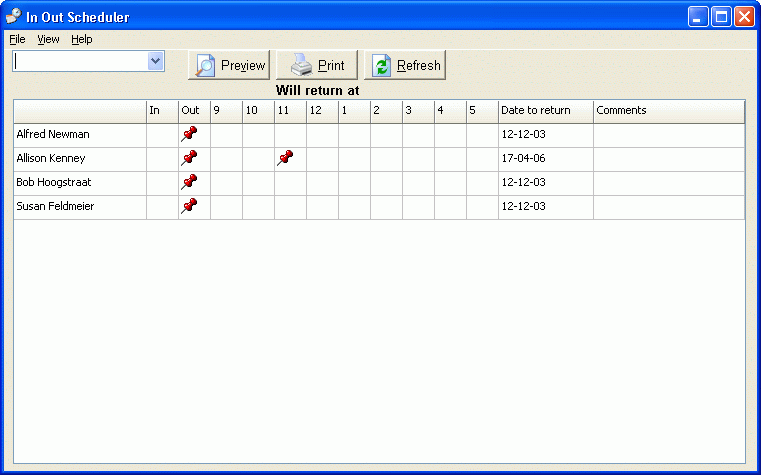The height and width of the screenshot is (475, 761).
Task: Open the Help menu
Action: 82,39
